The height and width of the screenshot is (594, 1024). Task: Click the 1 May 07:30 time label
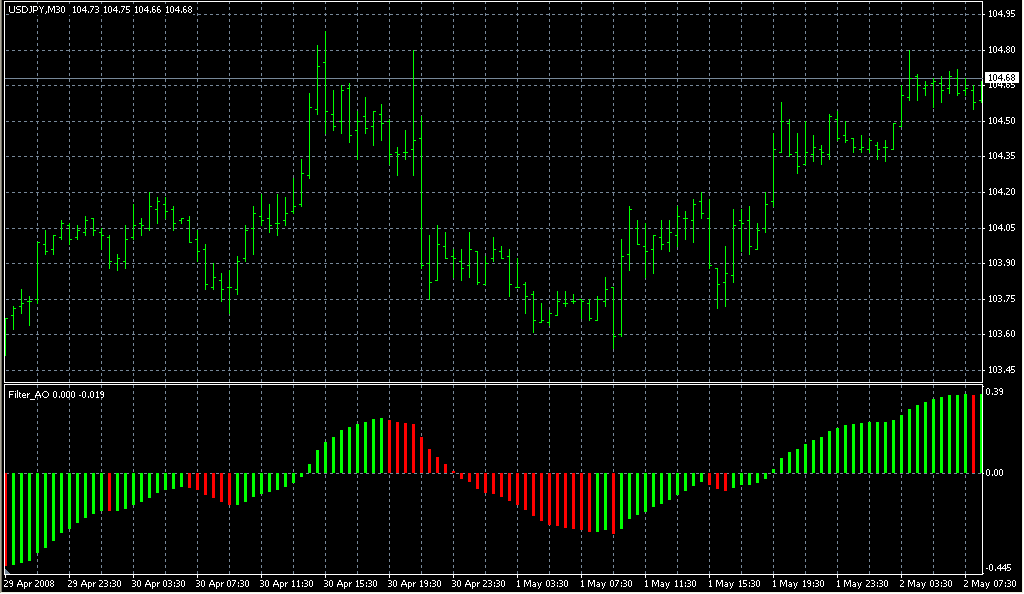click(x=605, y=583)
